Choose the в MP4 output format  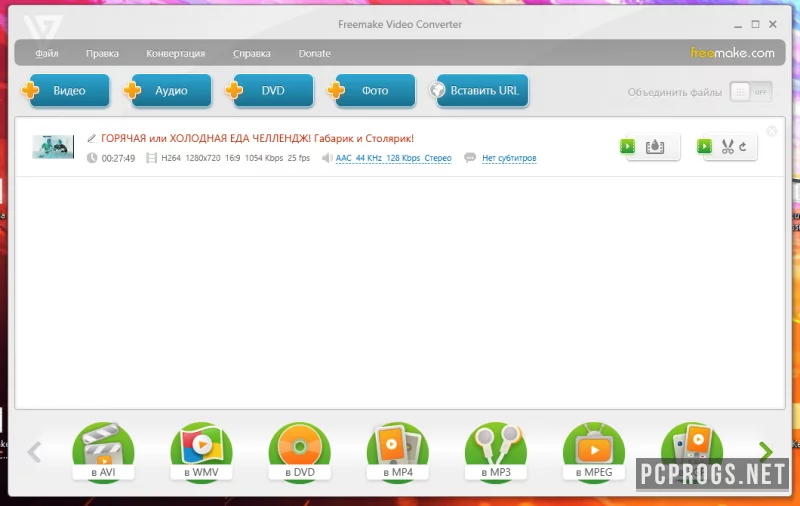pyautogui.click(x=398, y=452)
